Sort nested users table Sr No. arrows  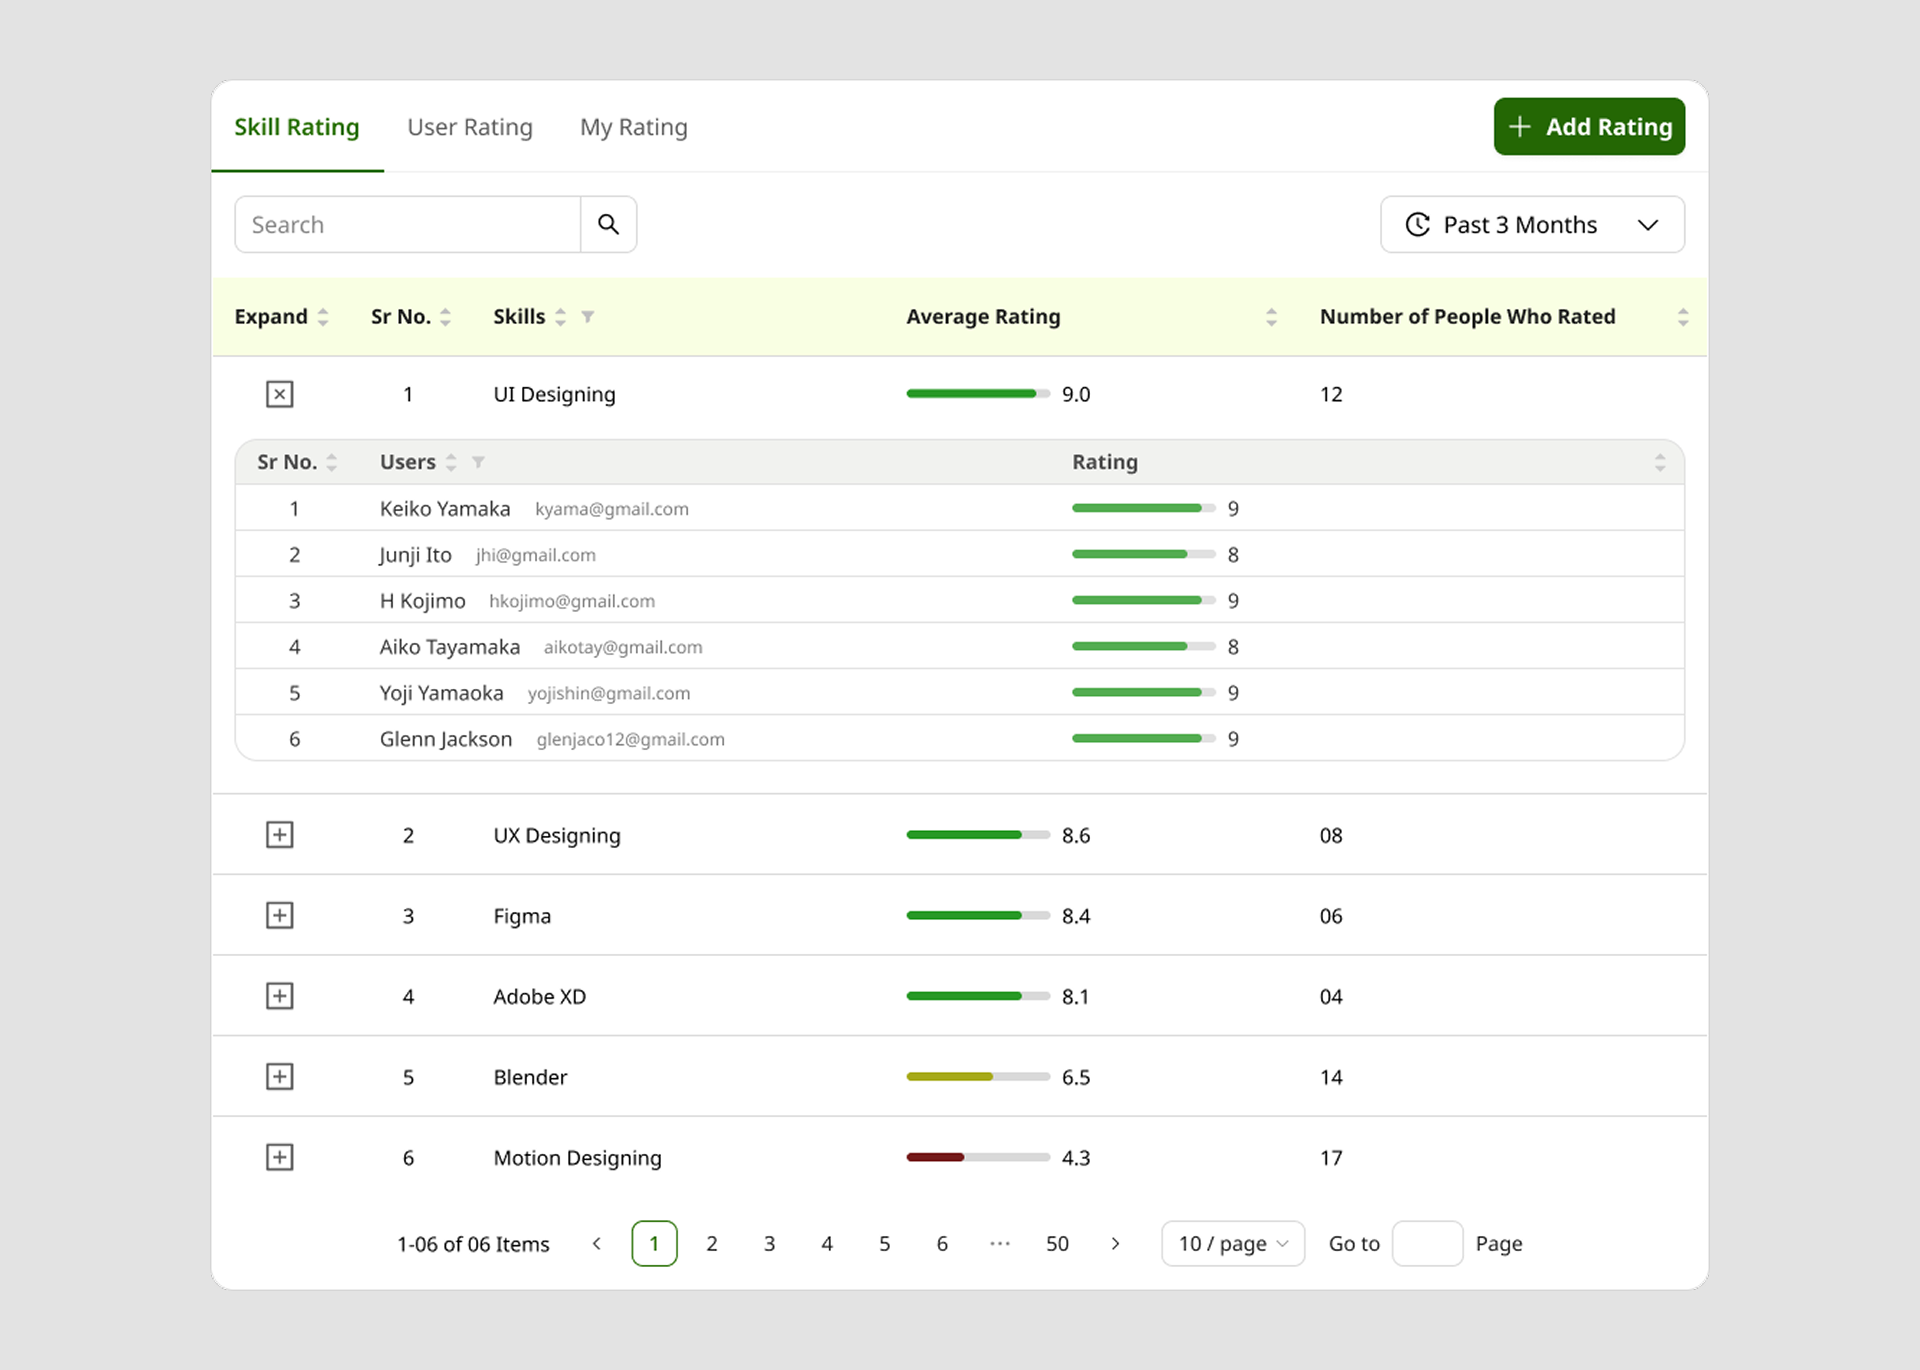pyautogui.click(x=332, y=462)
